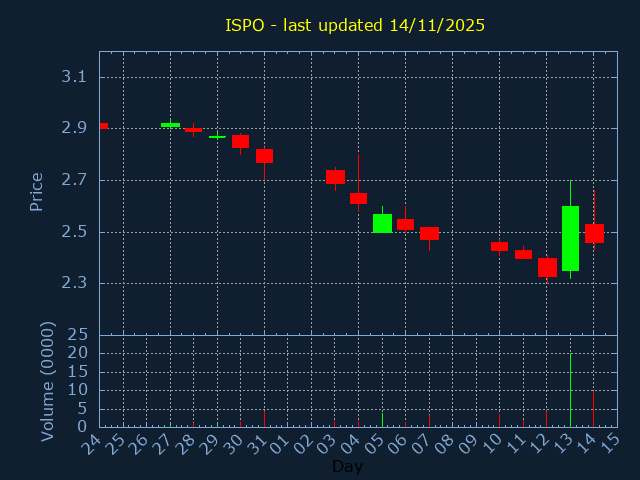This screenshot has width=640, height=480.
Task: Select the red candle on day 04
Action: click(358, 198)
